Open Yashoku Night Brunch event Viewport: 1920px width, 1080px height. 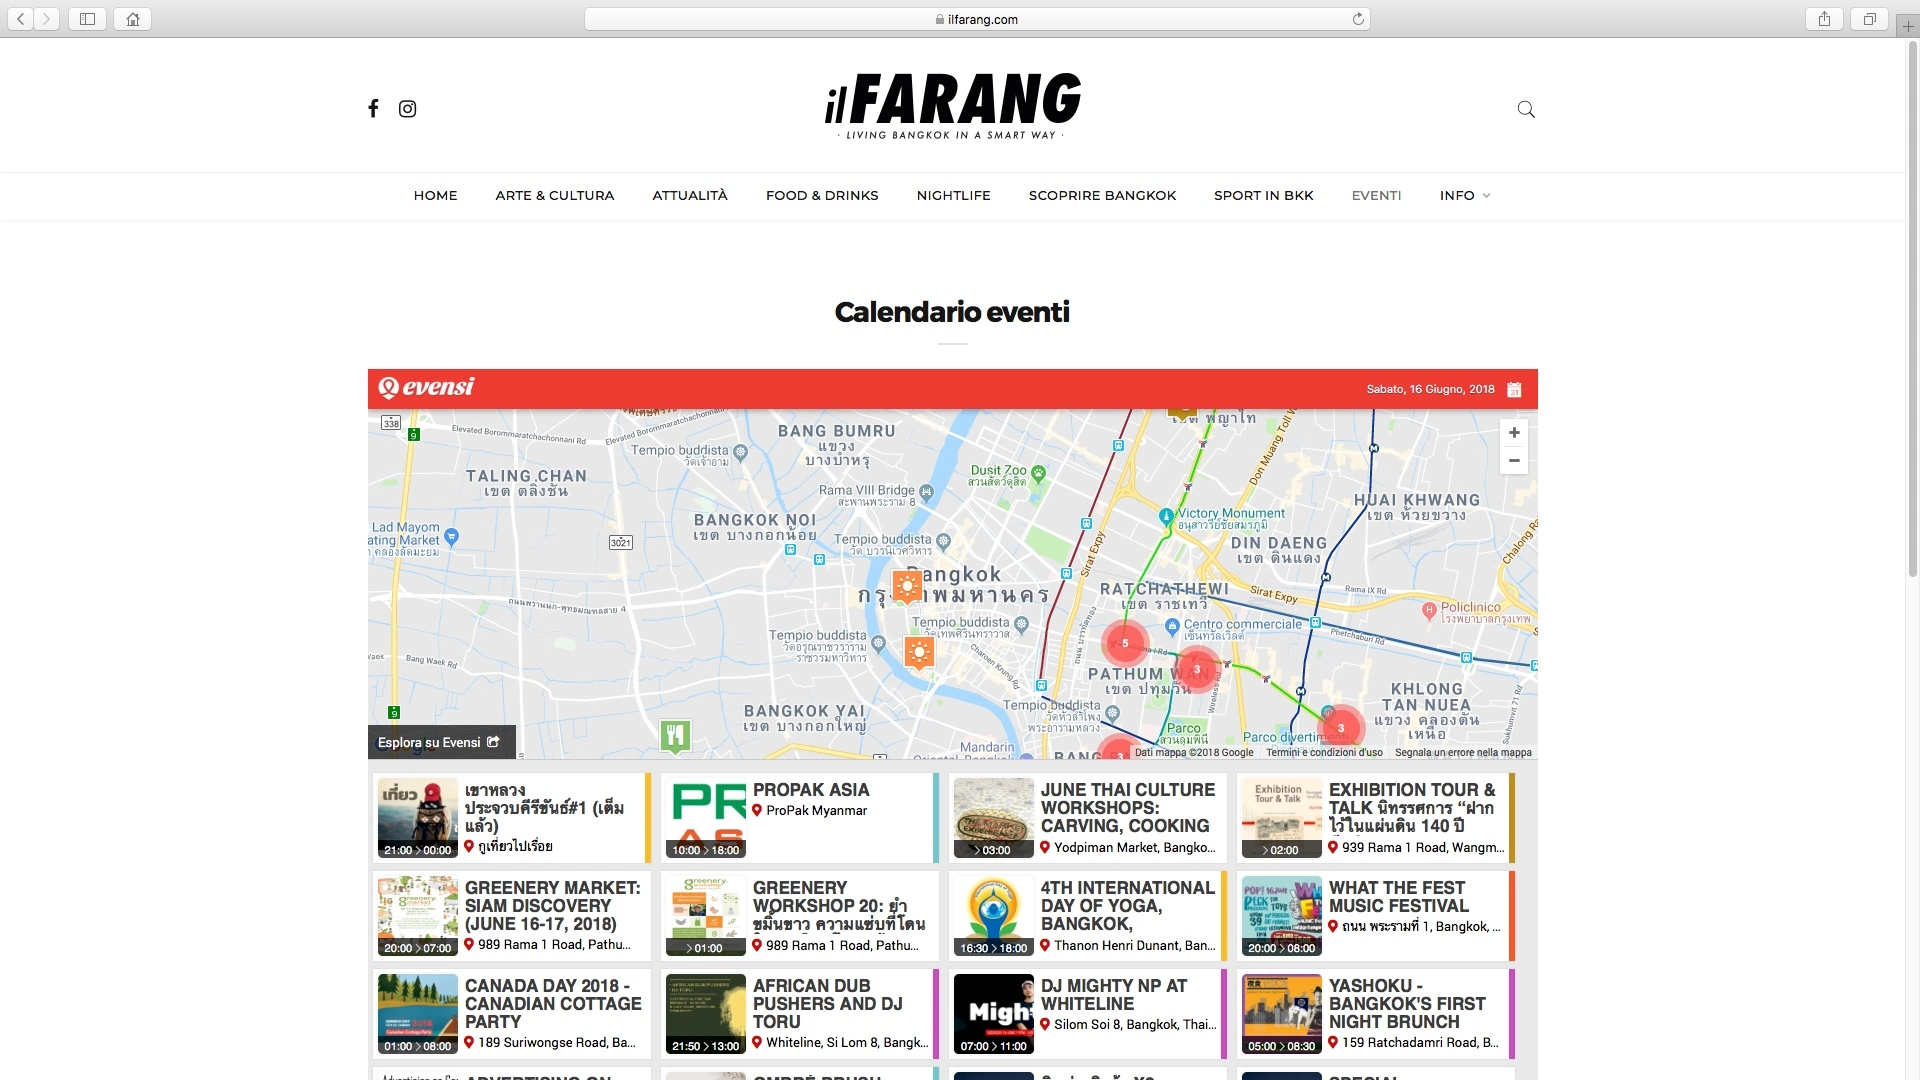coord(1376,1013)
